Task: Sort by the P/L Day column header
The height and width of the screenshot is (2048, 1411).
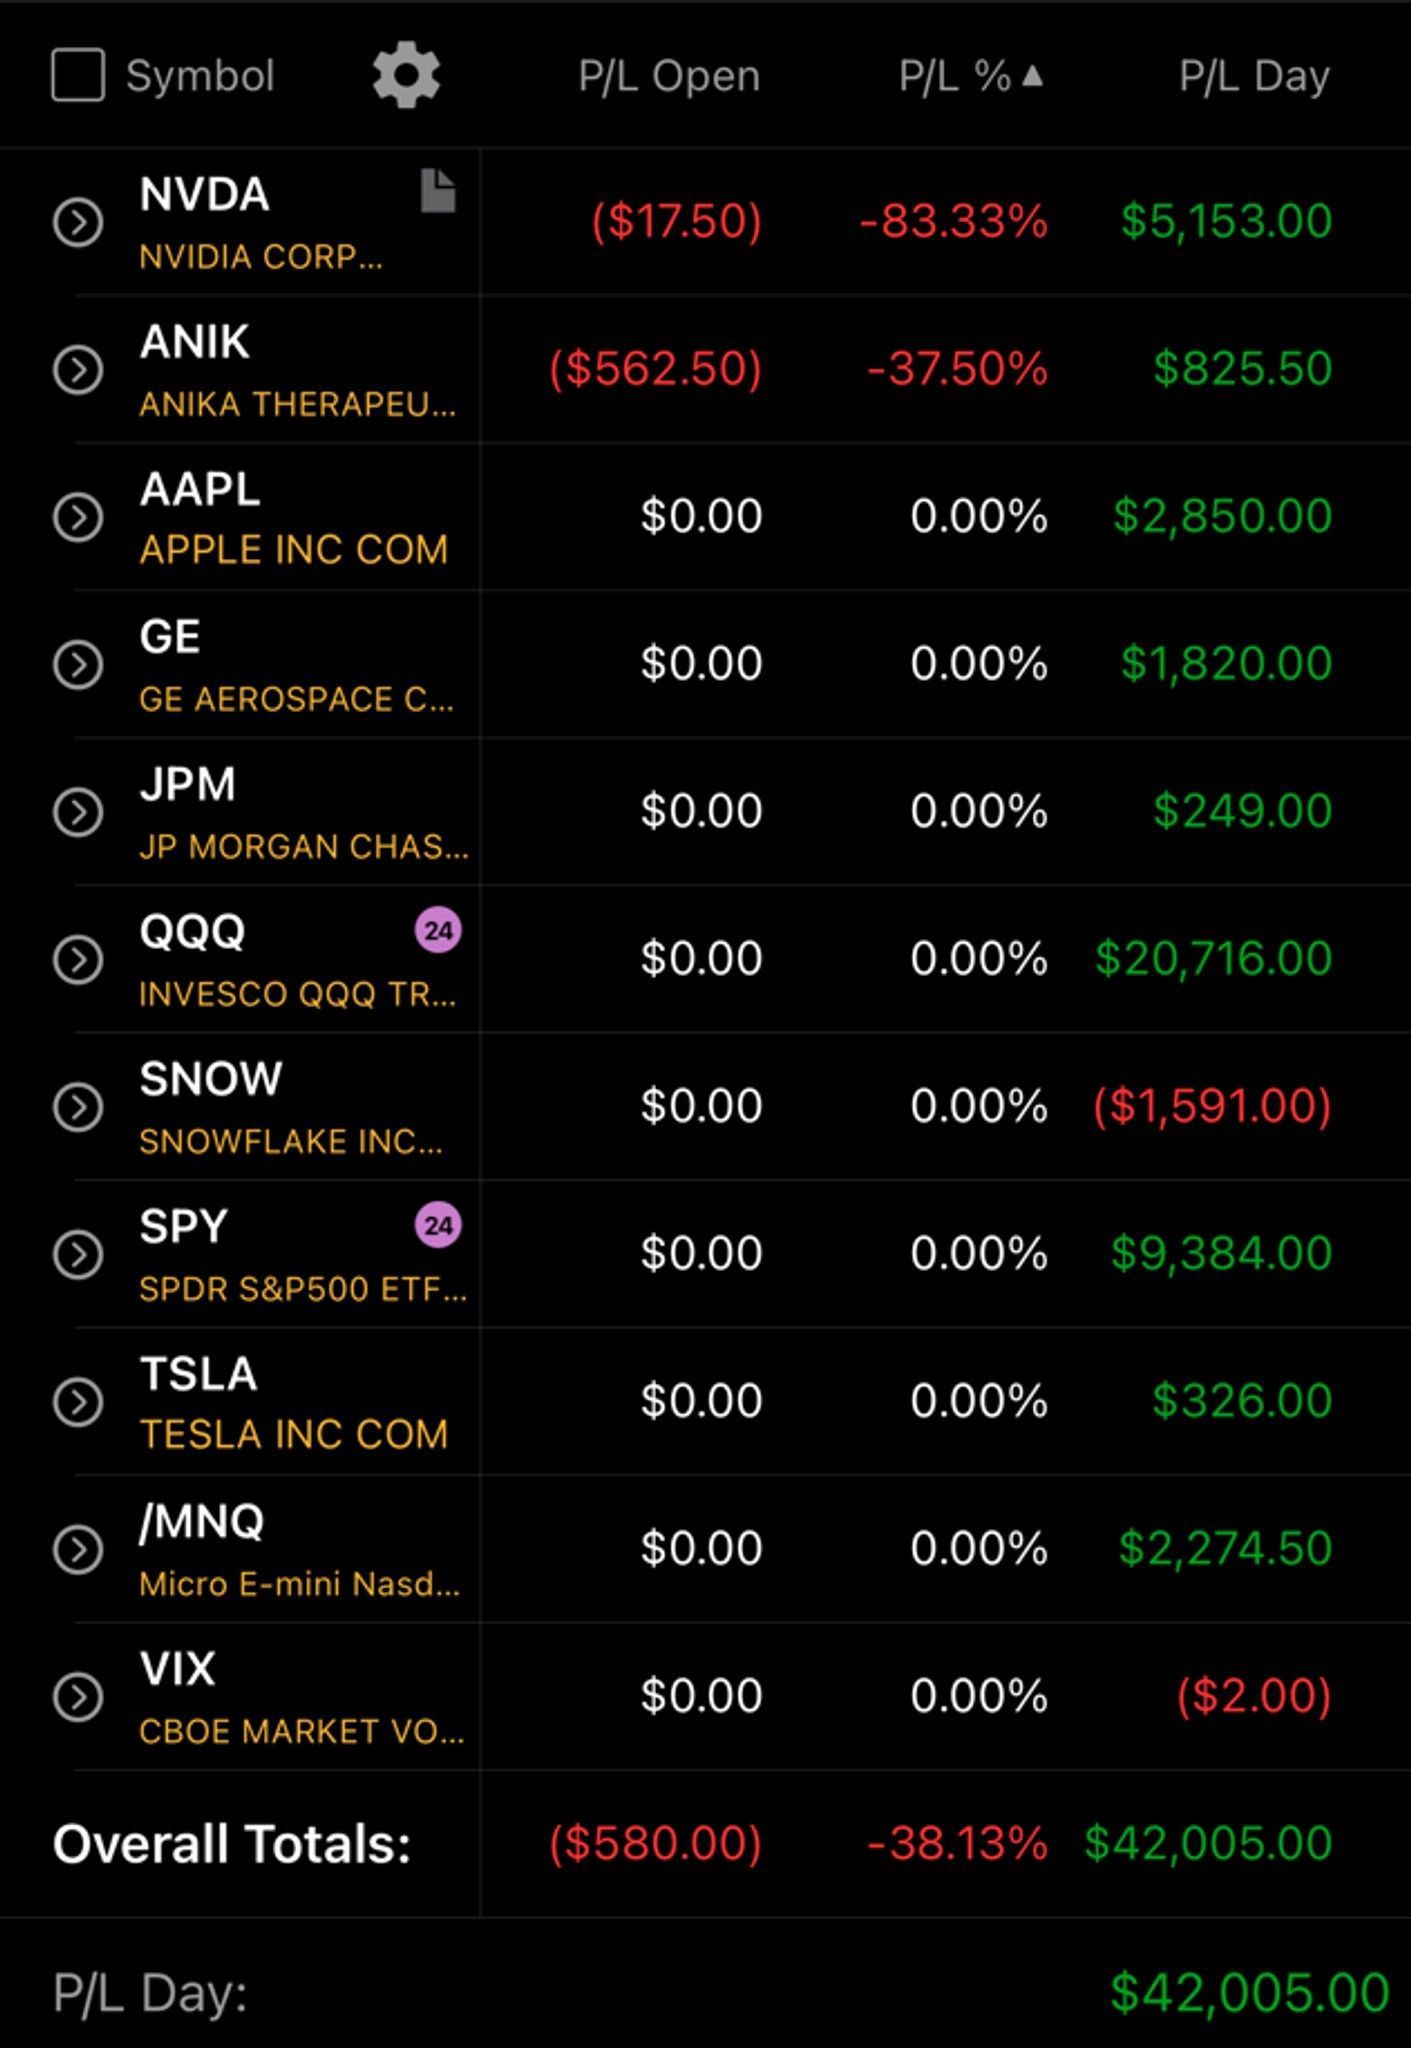Action: (1254, 77)
